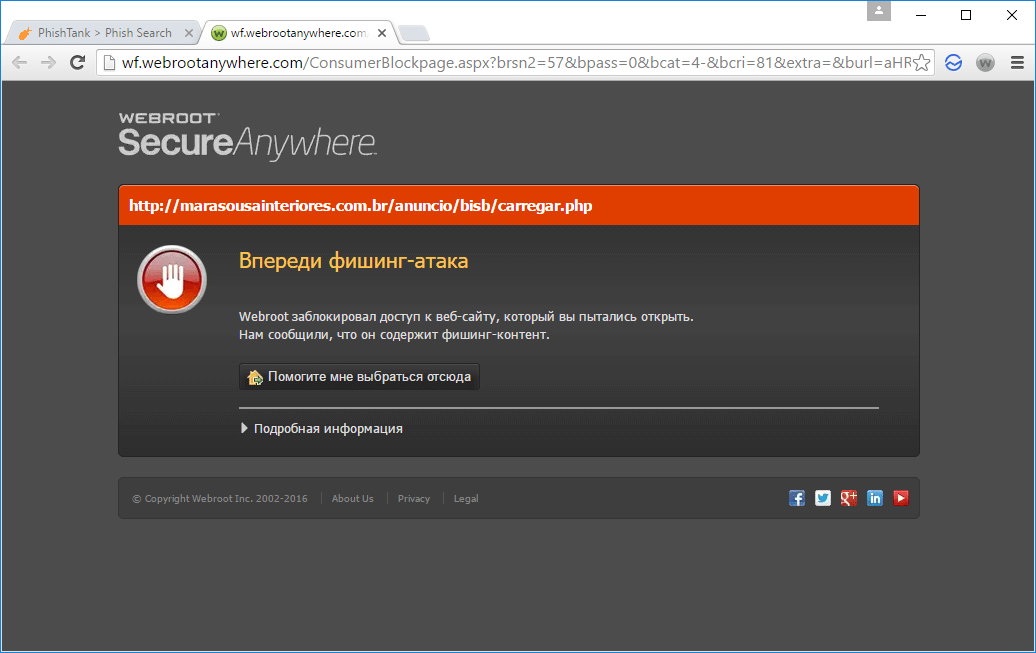Click the Помогите мне выбраться отсюда button
Viewport: 1036px width, 653px height.
[359, 376]
